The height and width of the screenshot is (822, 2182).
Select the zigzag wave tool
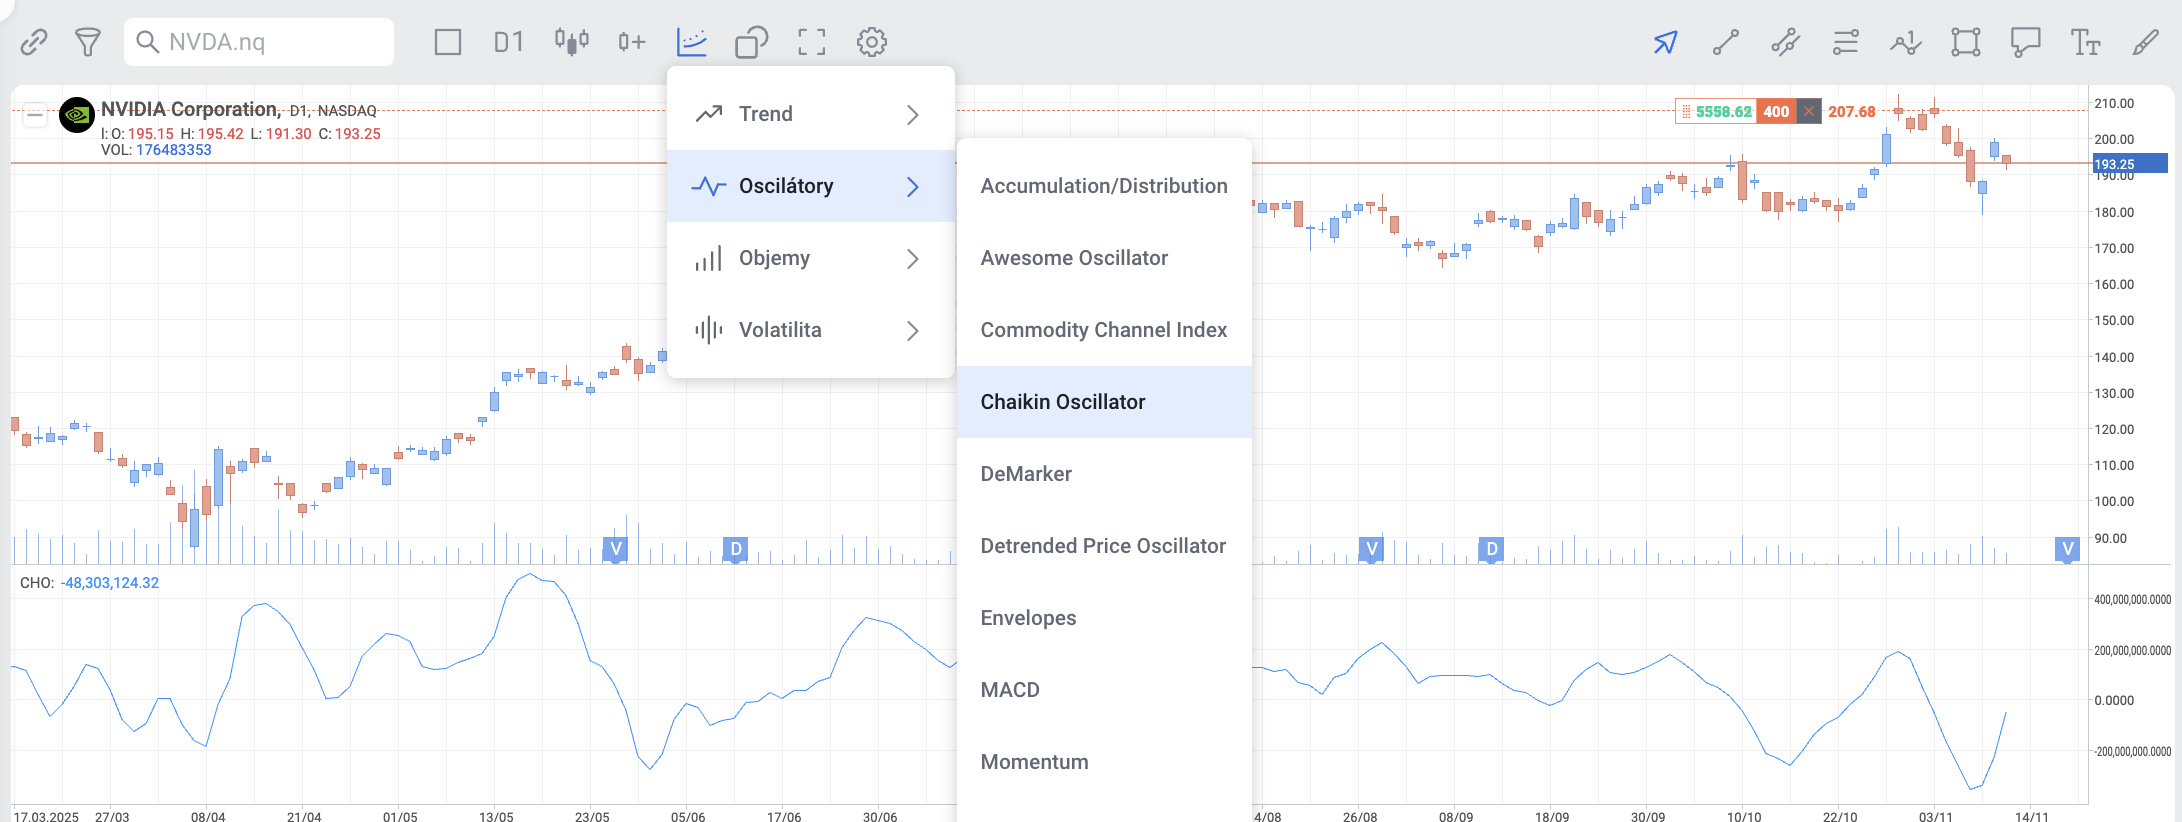point(1906,42)
